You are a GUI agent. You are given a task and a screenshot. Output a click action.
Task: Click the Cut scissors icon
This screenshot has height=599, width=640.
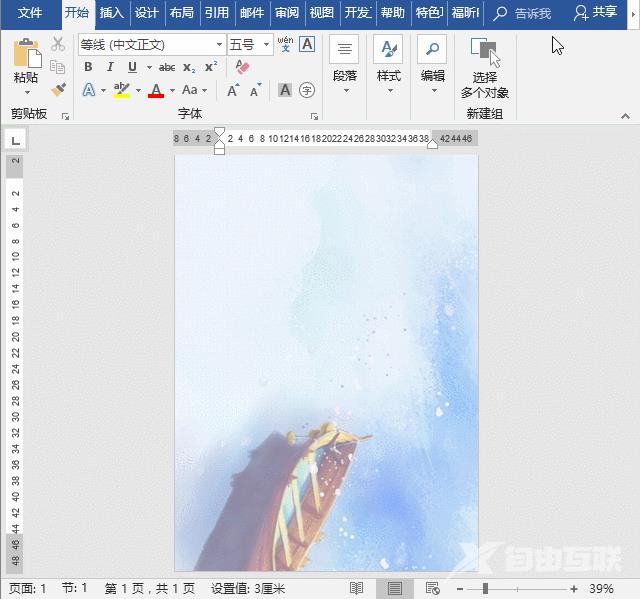coord(58,44)
